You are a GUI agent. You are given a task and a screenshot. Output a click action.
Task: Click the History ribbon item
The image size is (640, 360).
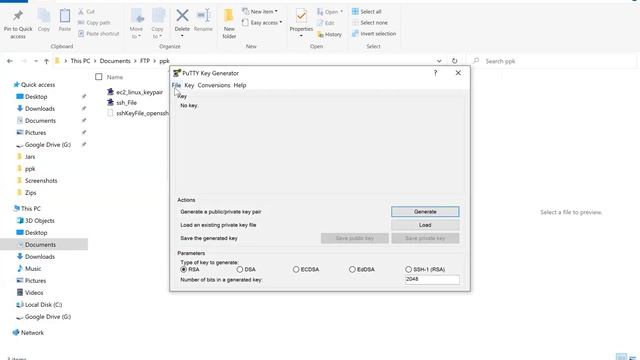[x=329, y=34]
